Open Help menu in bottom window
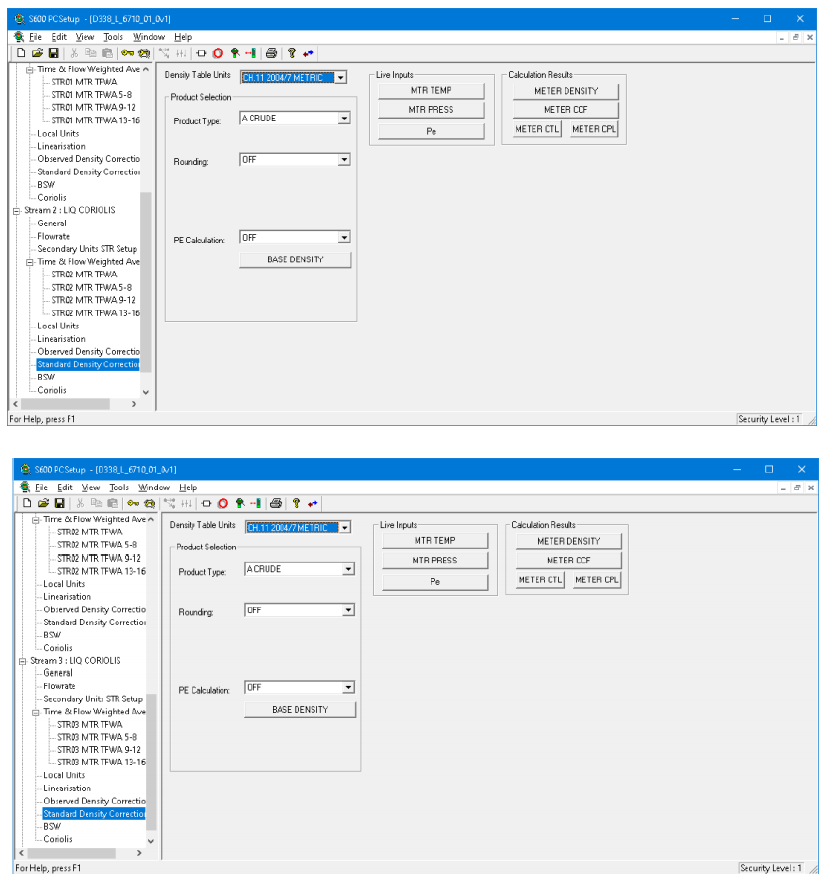This screenshot has height=882, width=828. tap(188, 488)
